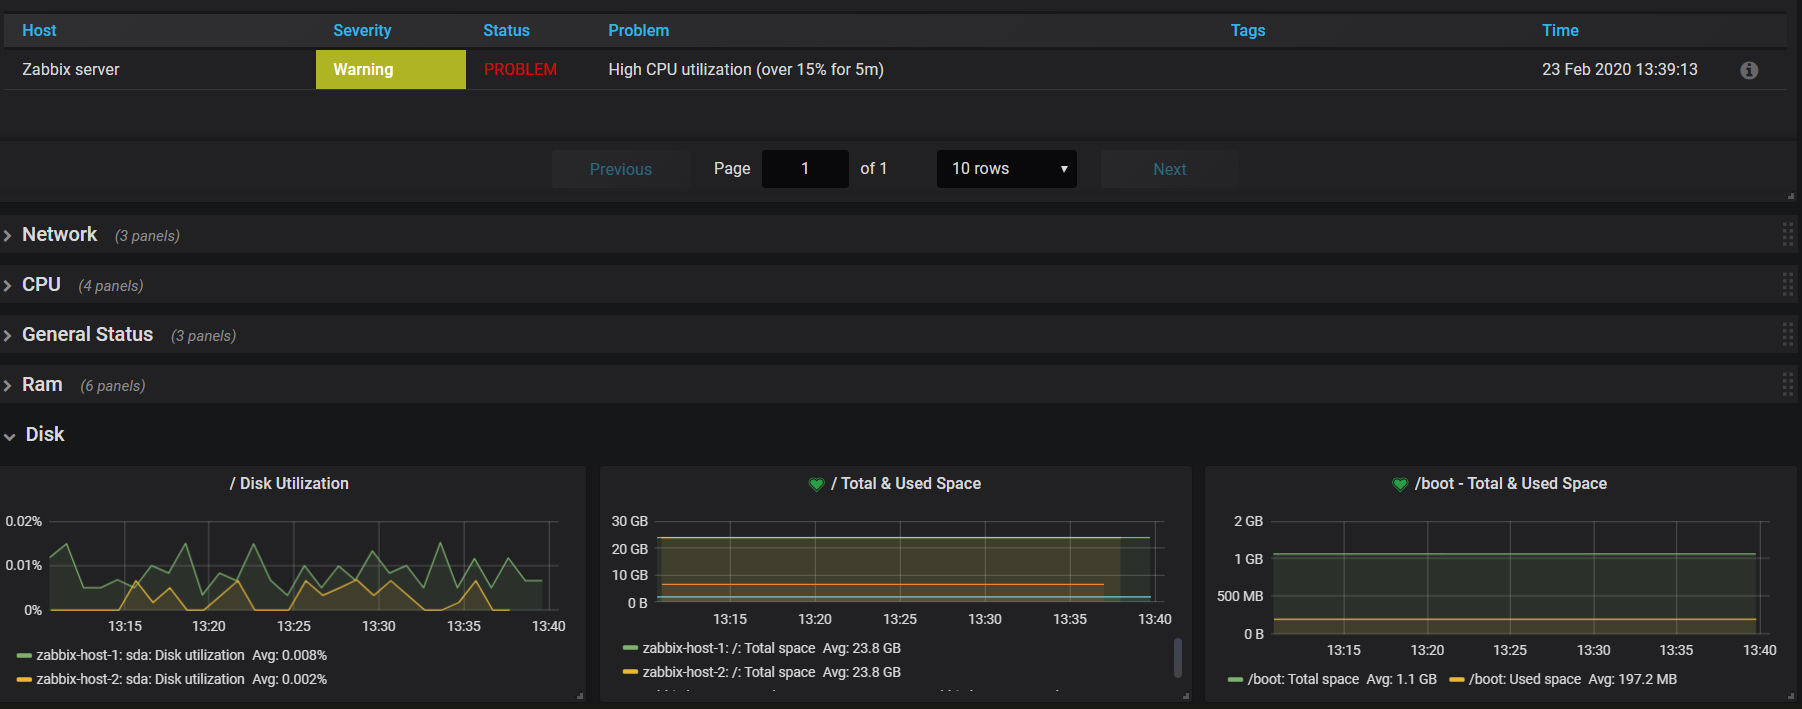Click the heart icon beside / Total & Used Space
1802x709 pixels.
(x=816, y=484)
